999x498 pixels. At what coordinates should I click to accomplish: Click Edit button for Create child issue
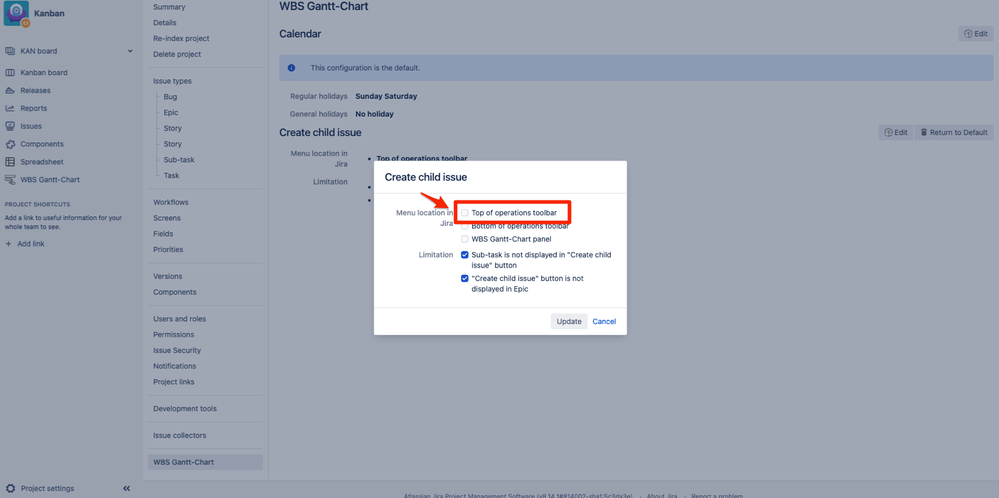[x=895, y=132]
